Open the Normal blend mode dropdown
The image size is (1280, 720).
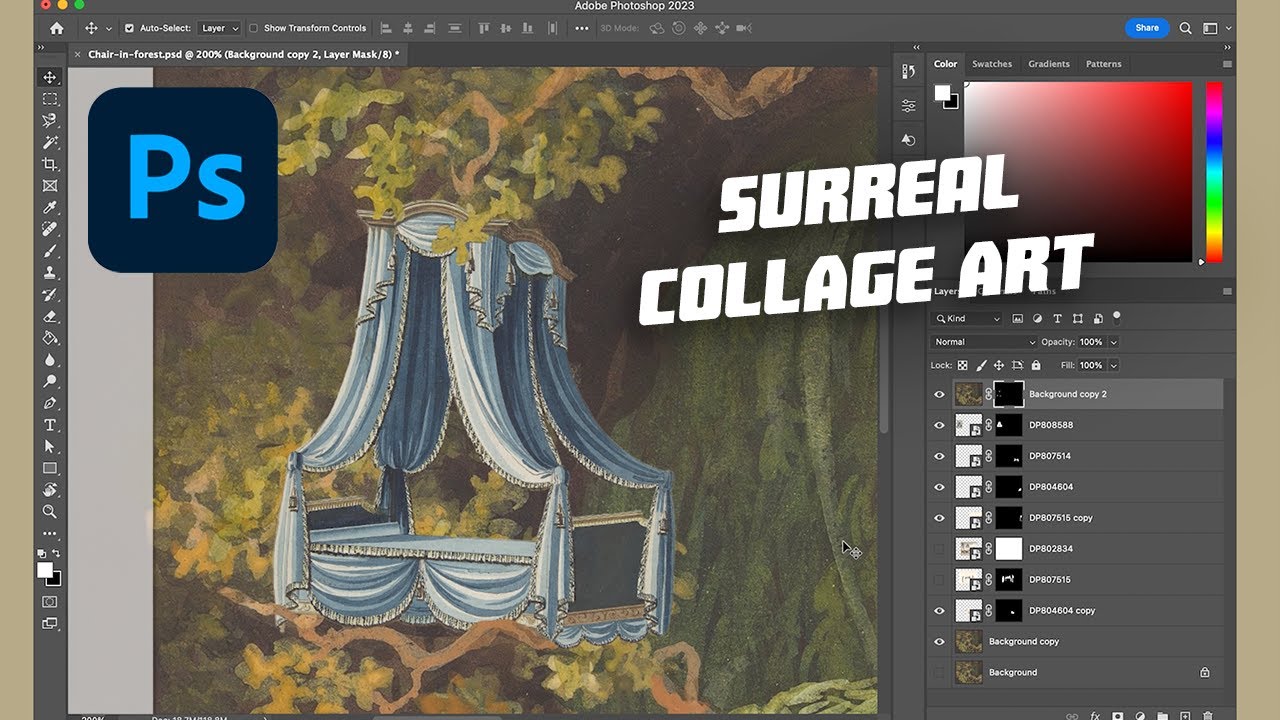[984, 342]
